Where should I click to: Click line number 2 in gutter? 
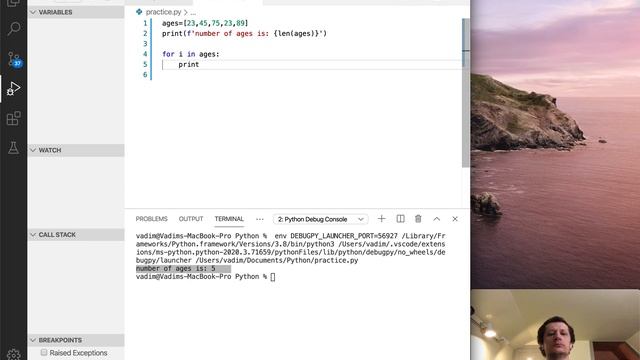145,33
